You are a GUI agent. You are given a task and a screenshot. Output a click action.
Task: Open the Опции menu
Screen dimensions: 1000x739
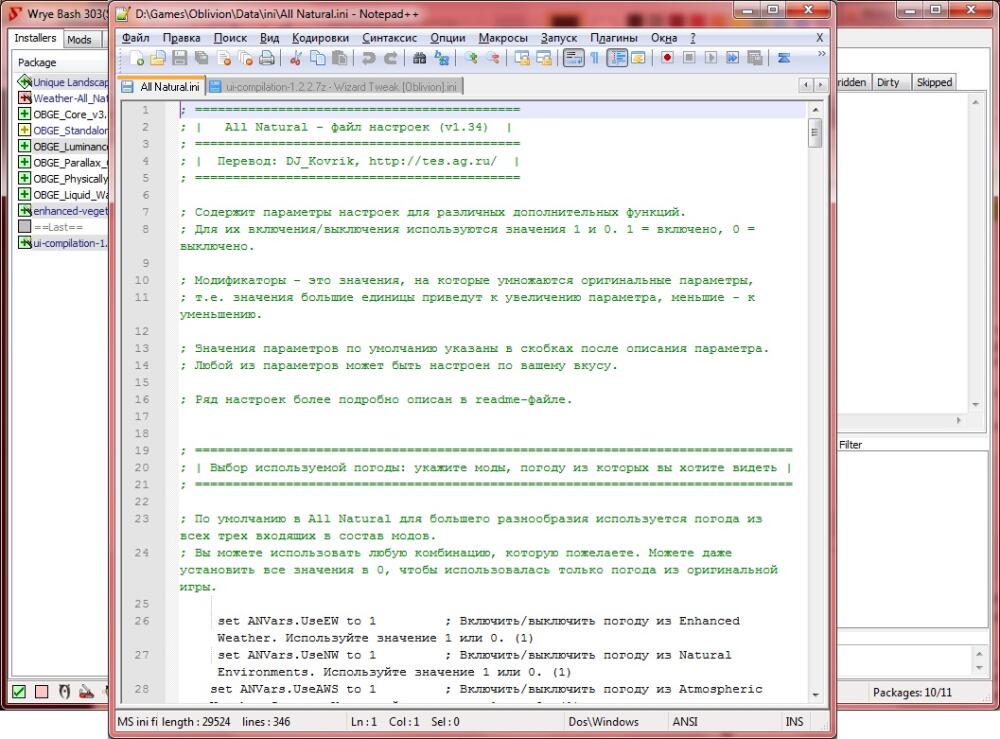(x=447, y=38)
